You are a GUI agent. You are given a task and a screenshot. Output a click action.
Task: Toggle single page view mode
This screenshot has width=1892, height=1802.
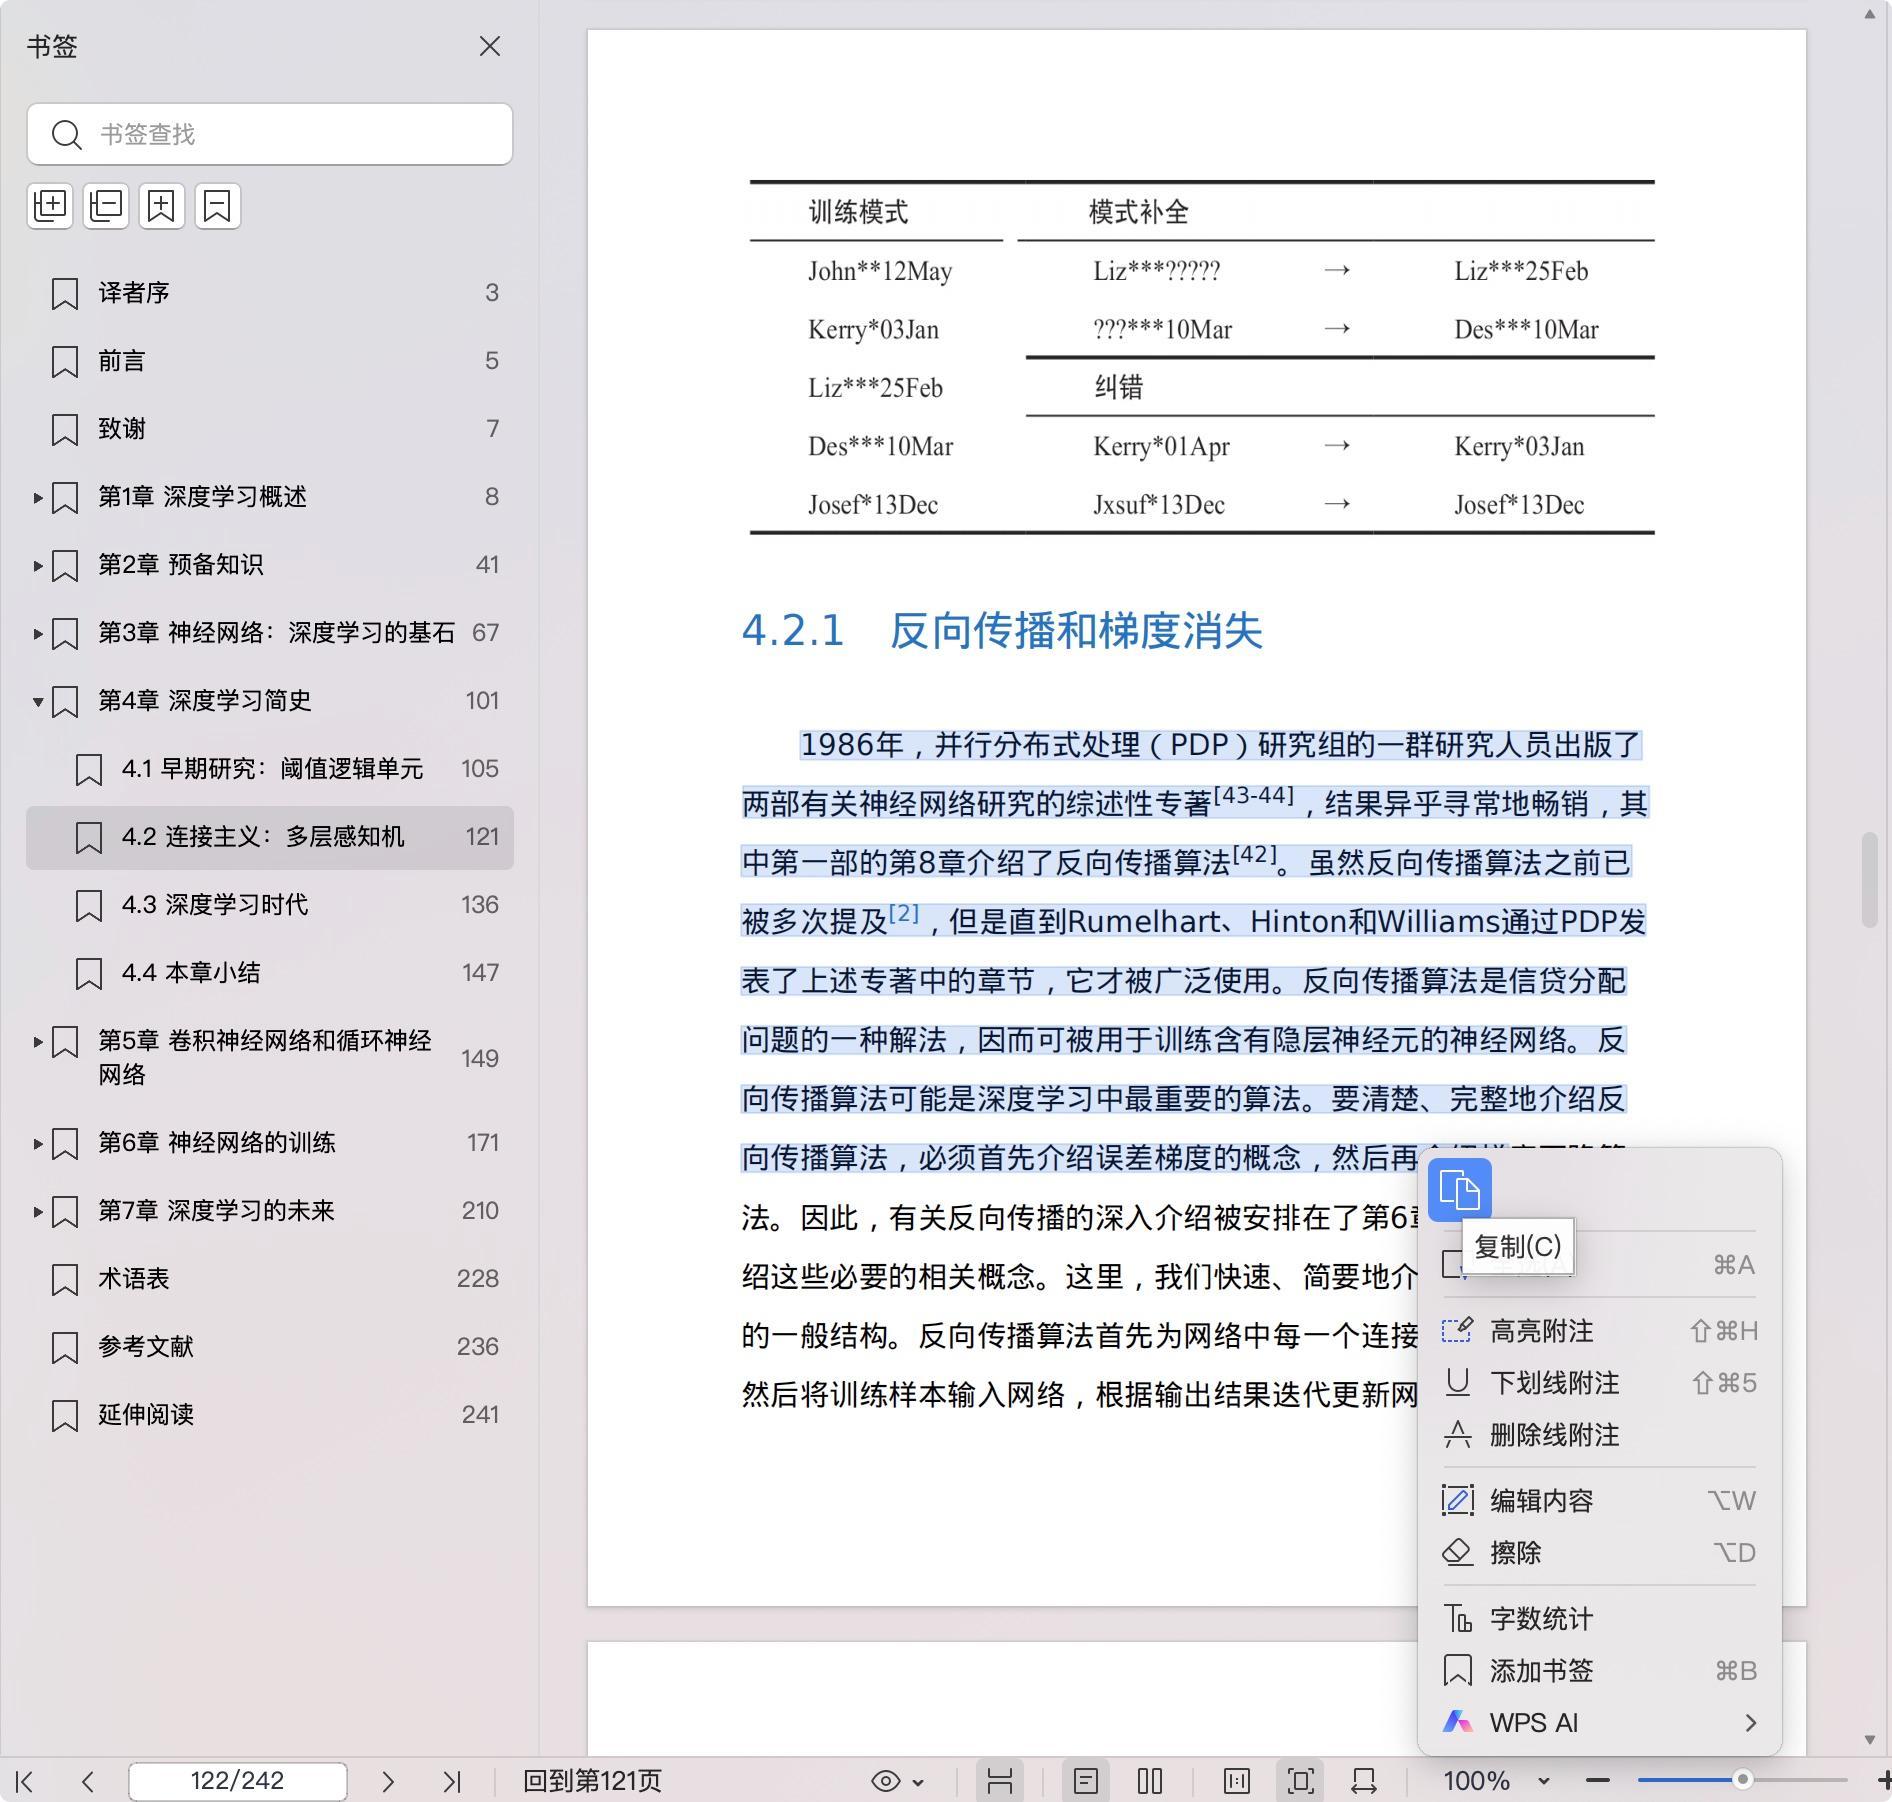(1085, 1781)
